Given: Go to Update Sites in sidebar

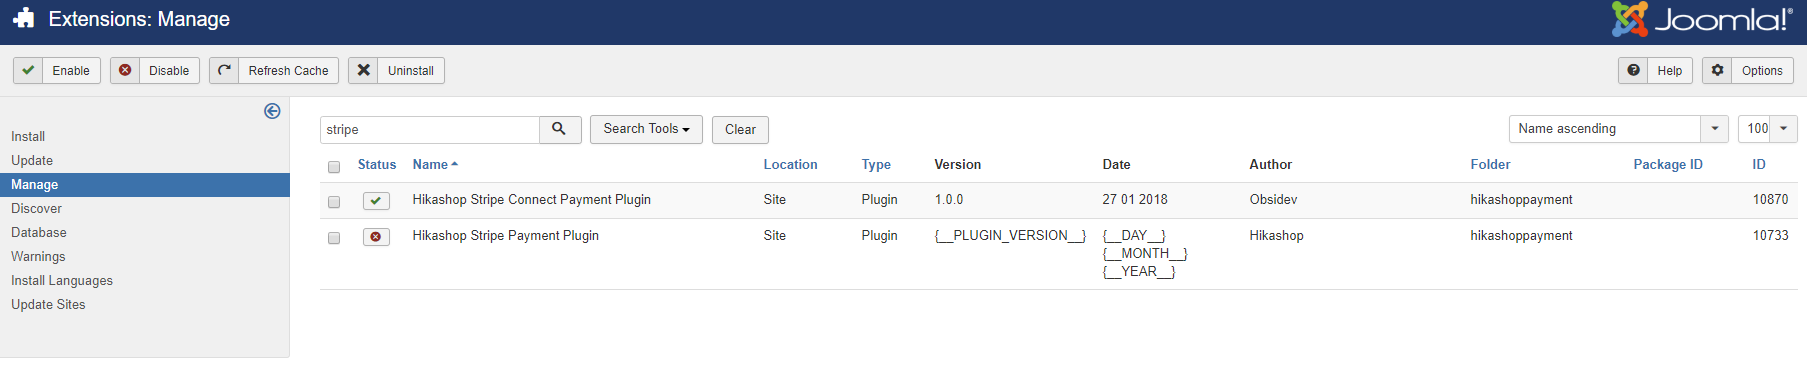Looking at the screenshot, I should [x=48, y=304].
